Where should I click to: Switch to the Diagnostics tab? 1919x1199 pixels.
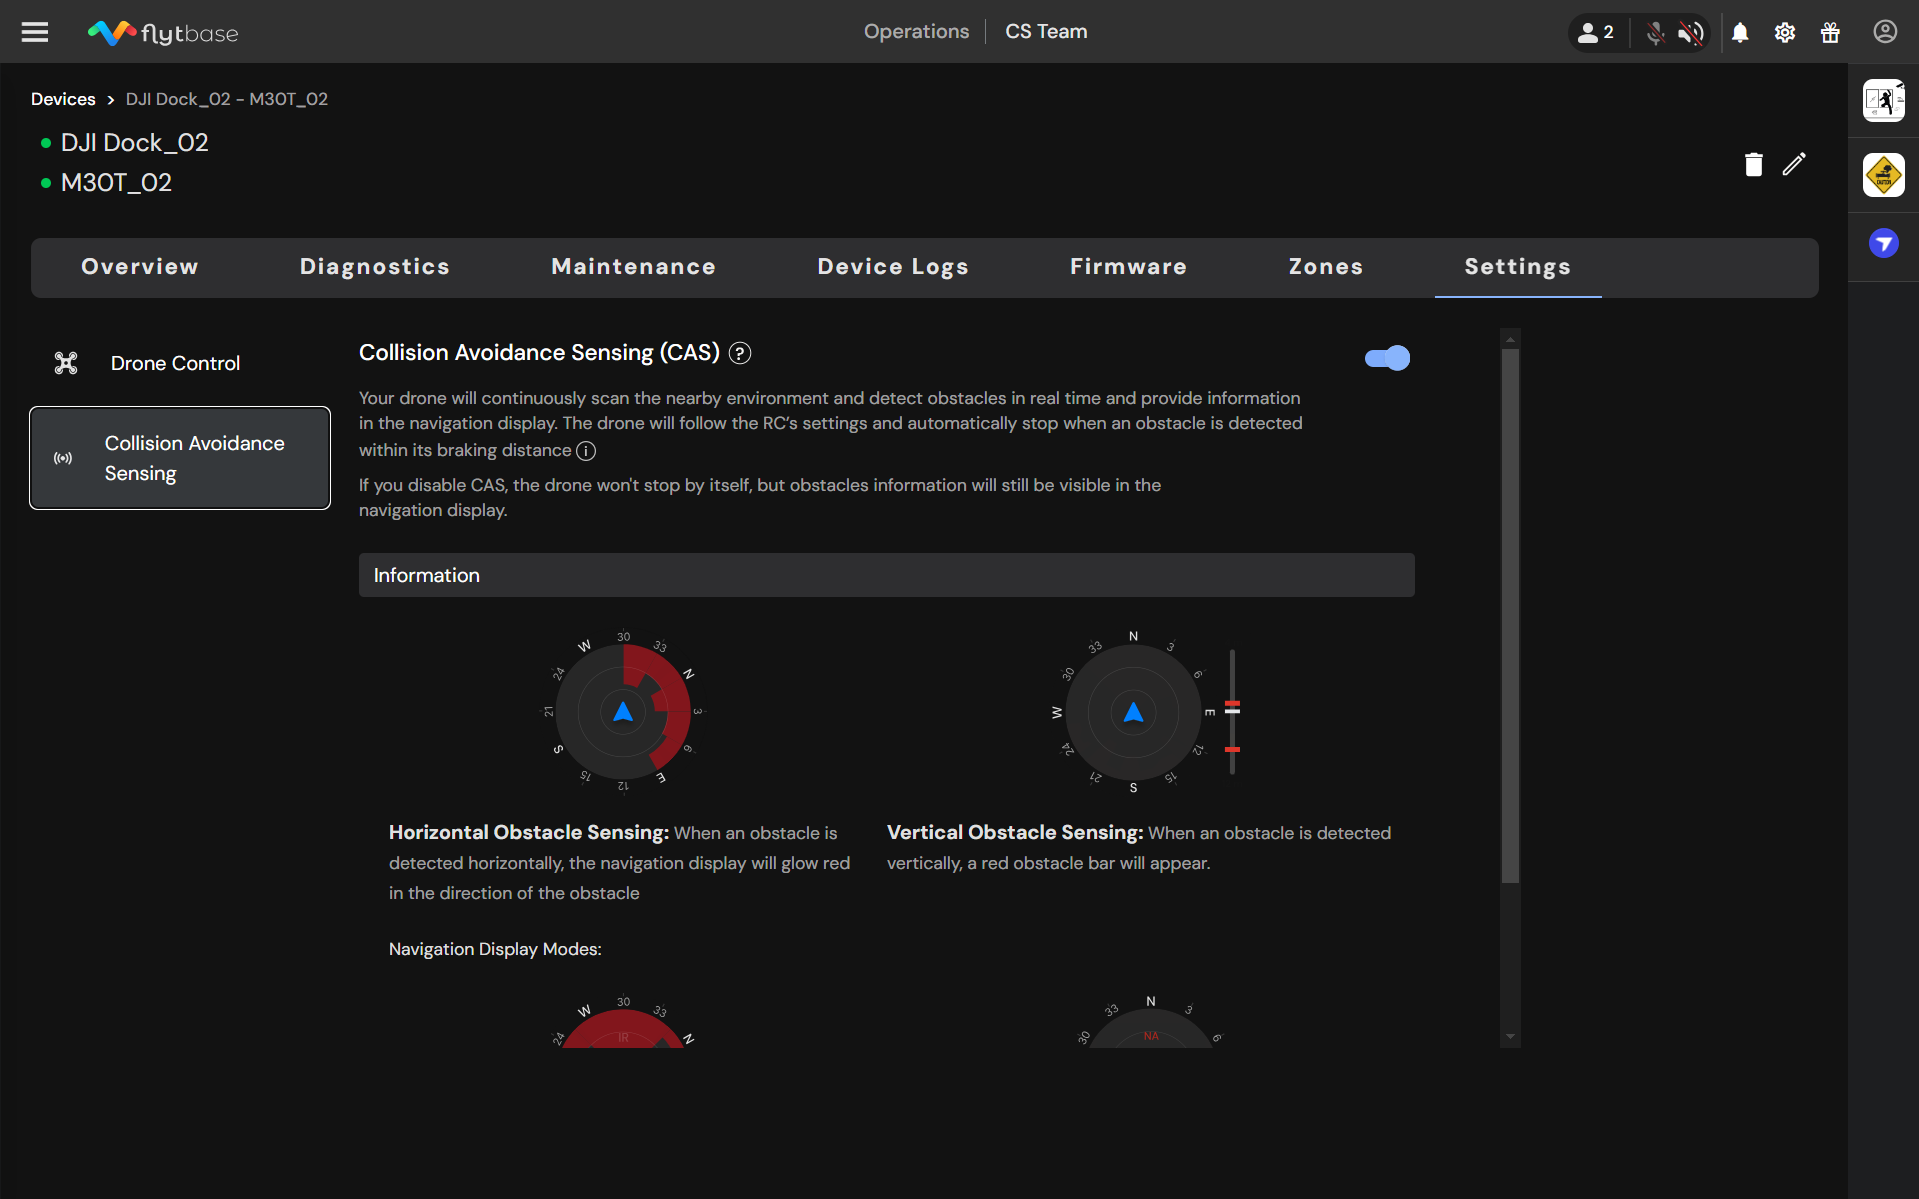[374, 267]
